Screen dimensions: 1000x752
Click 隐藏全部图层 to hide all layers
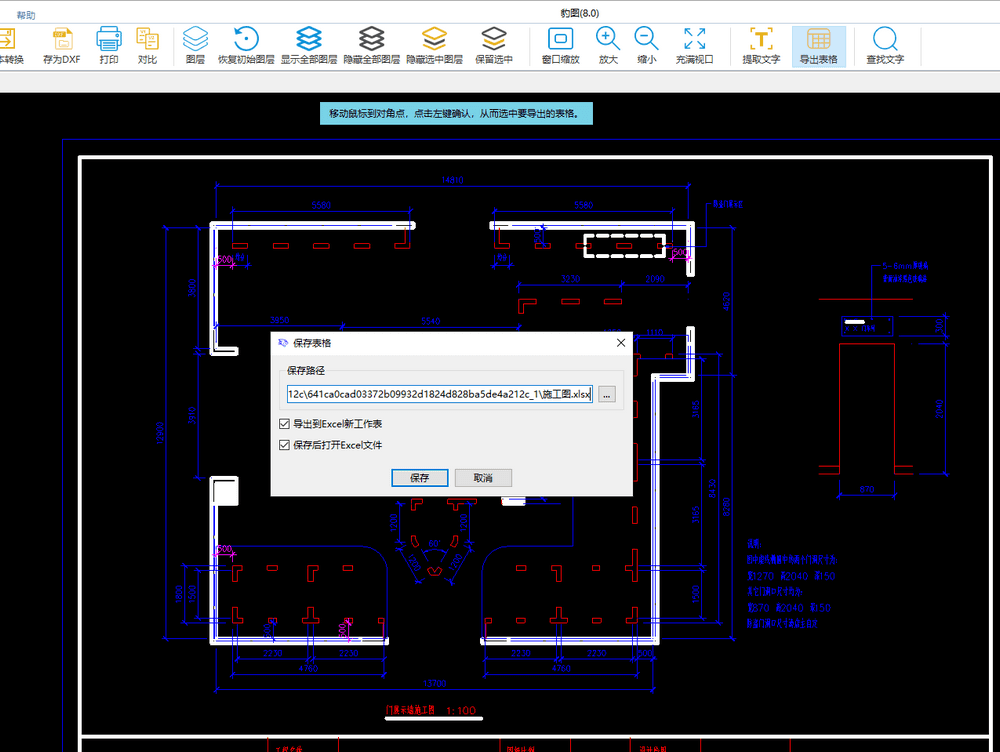click(x=372, y=44)
